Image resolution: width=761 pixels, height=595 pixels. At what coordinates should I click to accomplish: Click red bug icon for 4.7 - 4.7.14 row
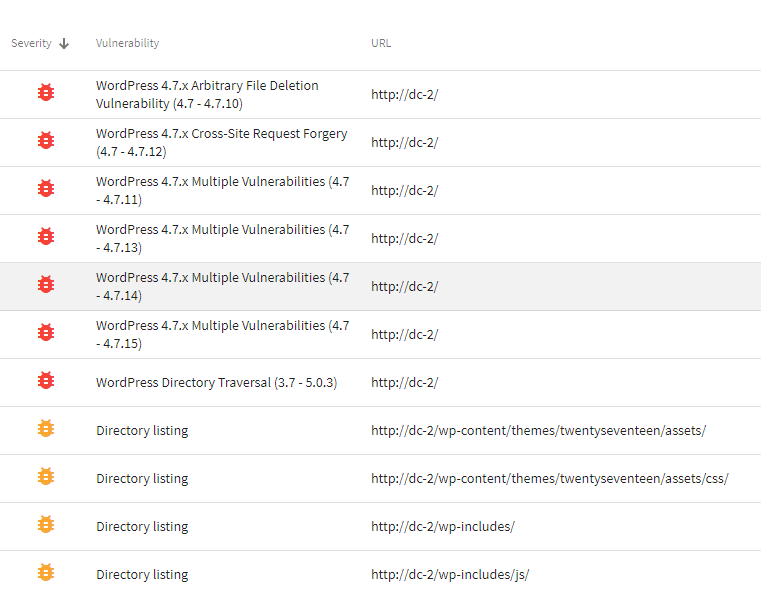click(x=45, y=285)
